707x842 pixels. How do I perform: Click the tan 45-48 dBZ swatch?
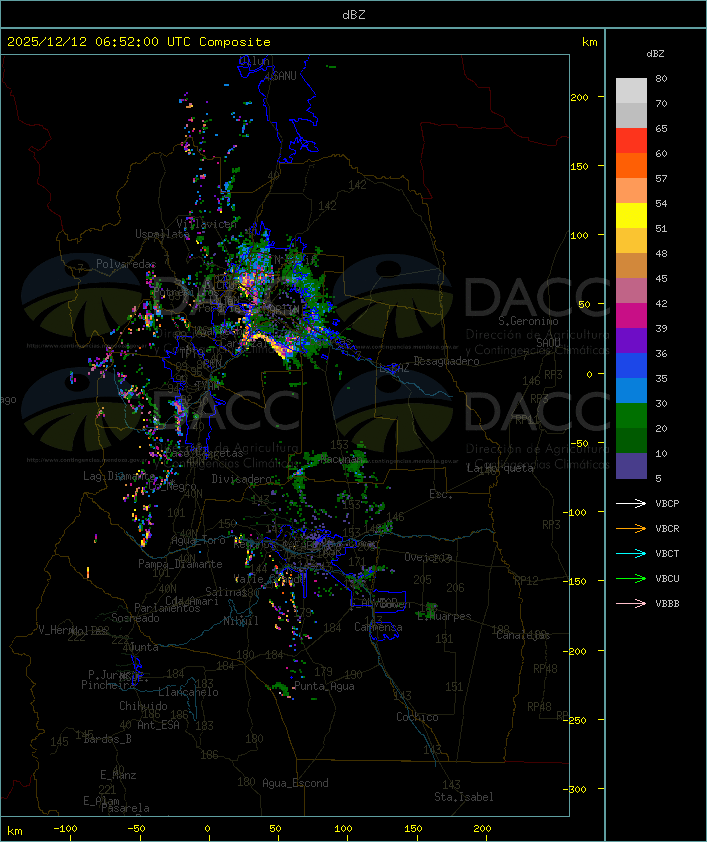click(x=631, y=265)
